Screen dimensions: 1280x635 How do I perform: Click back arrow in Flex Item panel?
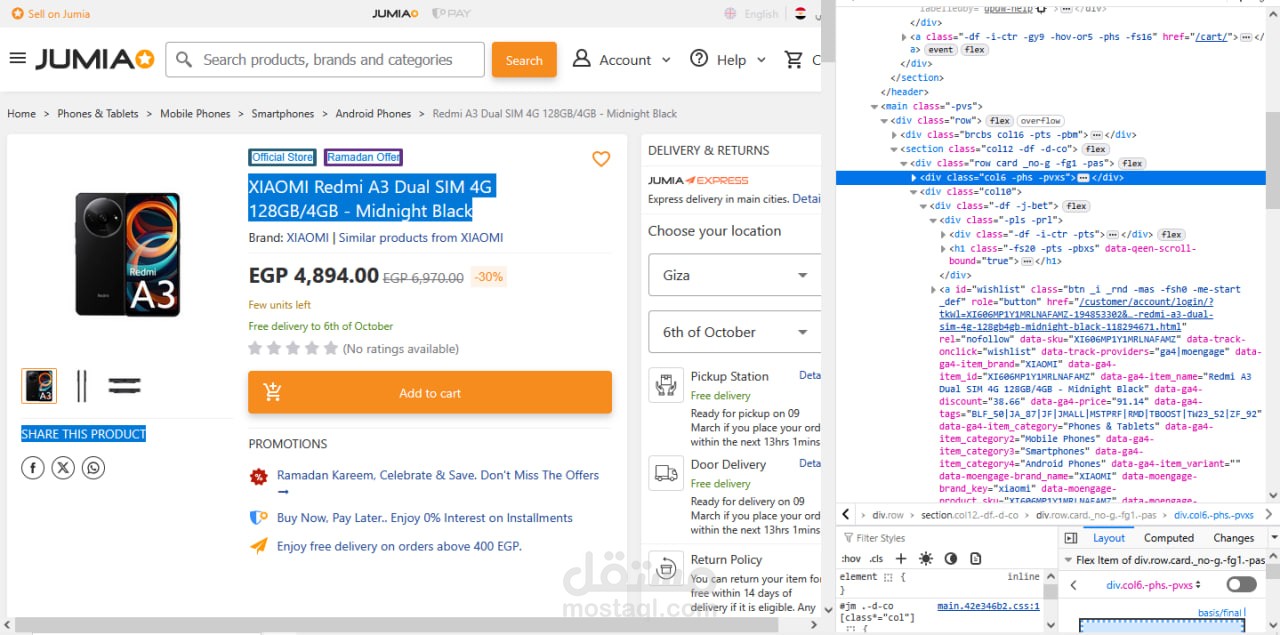pyautogui.click(x=1073, y=585)
